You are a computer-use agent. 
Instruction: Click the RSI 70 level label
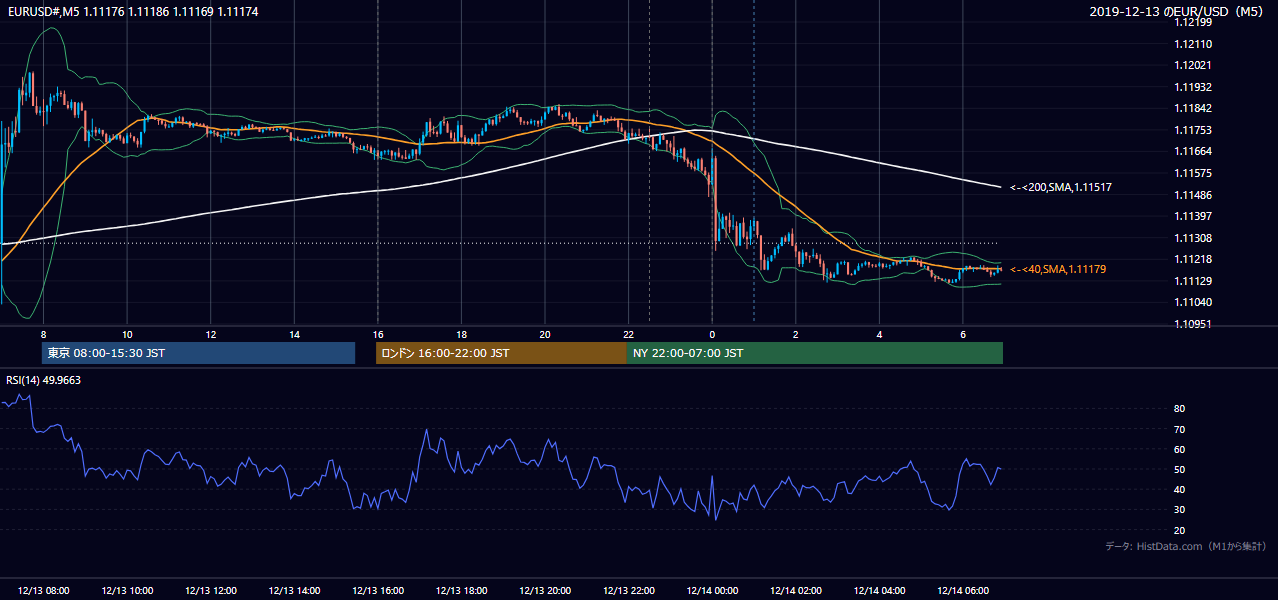1179,429
